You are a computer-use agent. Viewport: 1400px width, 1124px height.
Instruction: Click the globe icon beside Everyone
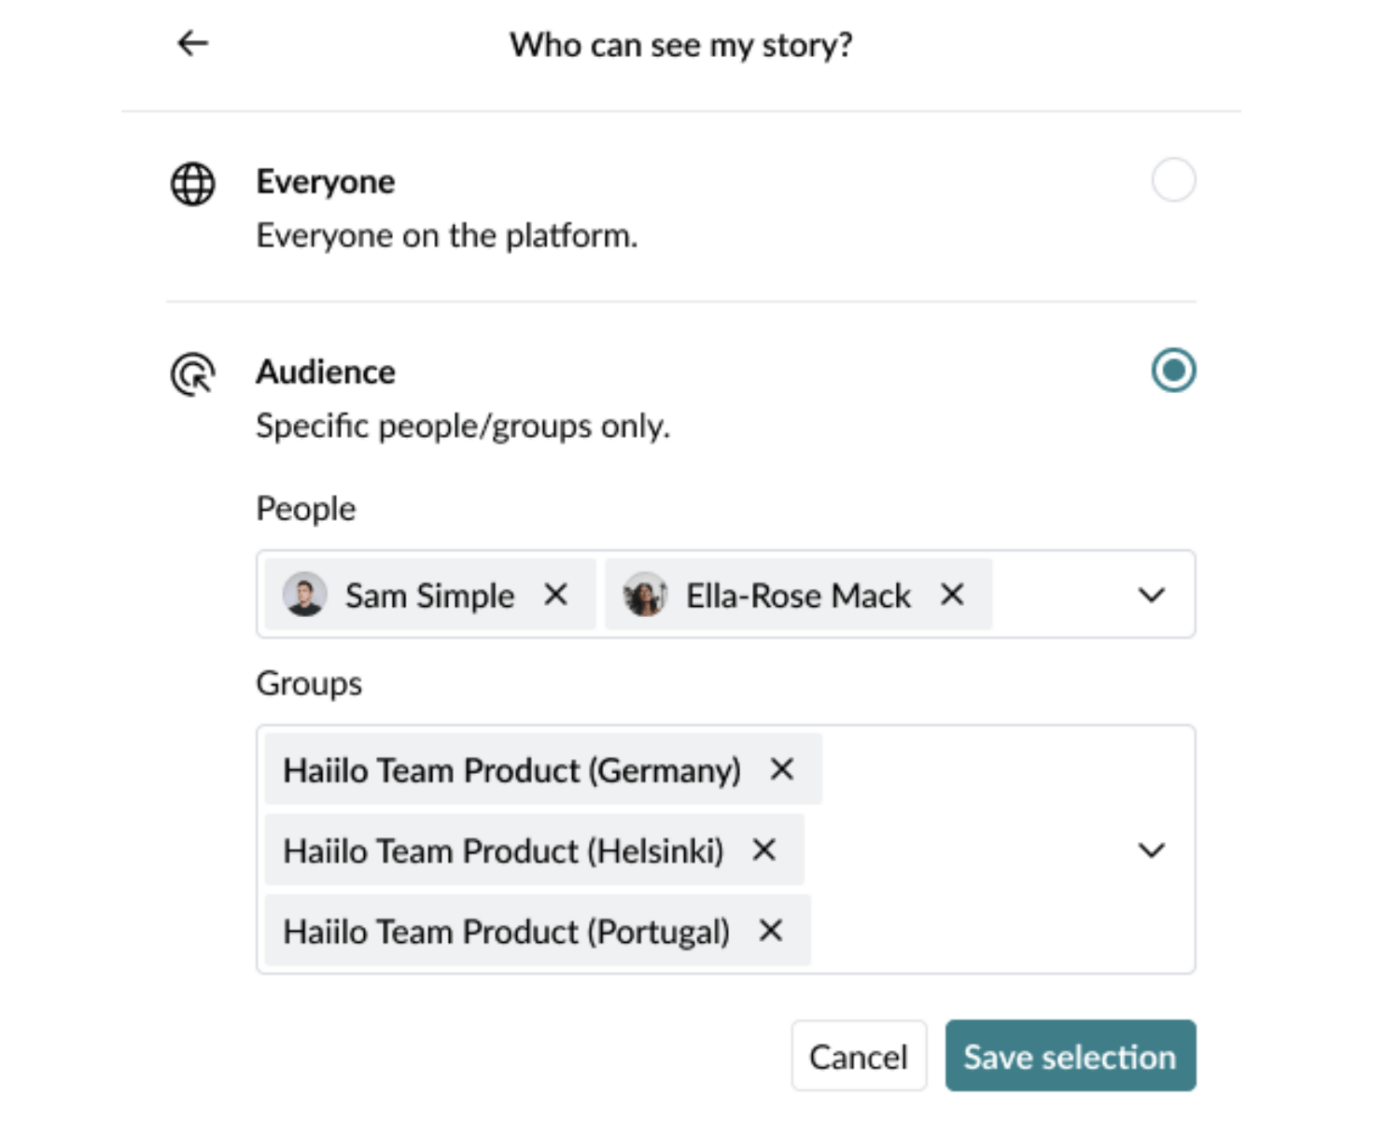pos(193,184)
